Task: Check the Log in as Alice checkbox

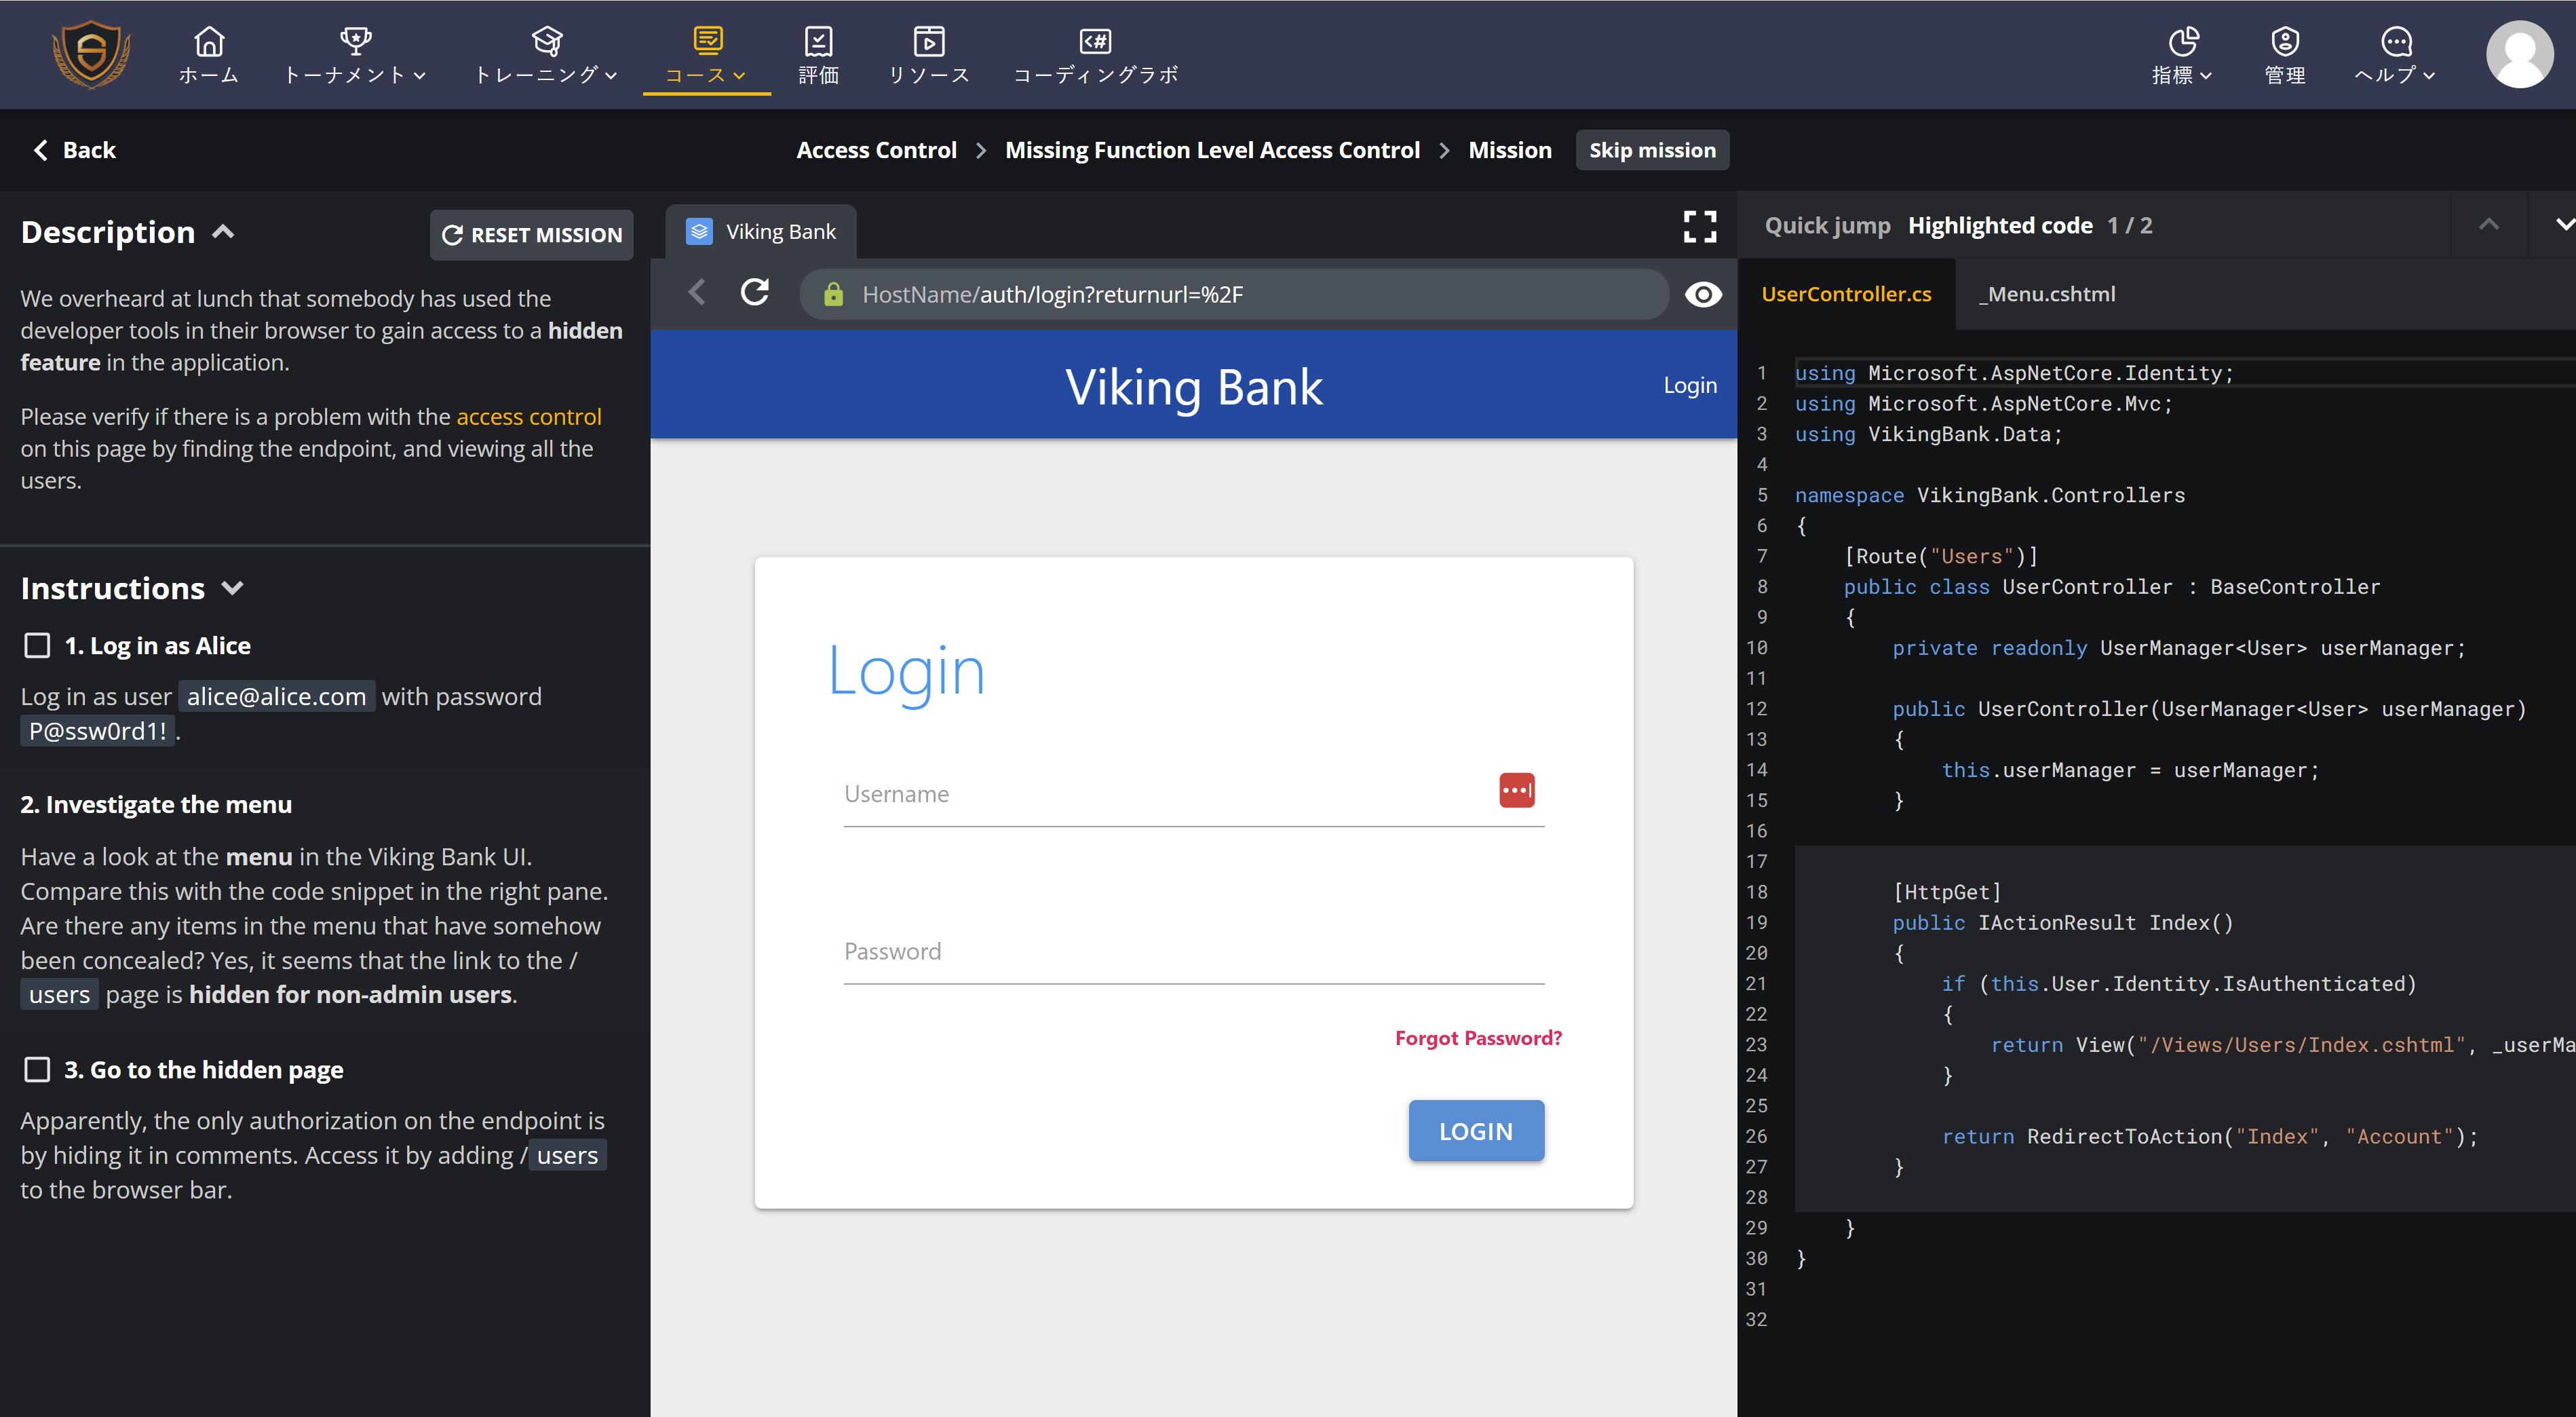Action: point(37,646)
